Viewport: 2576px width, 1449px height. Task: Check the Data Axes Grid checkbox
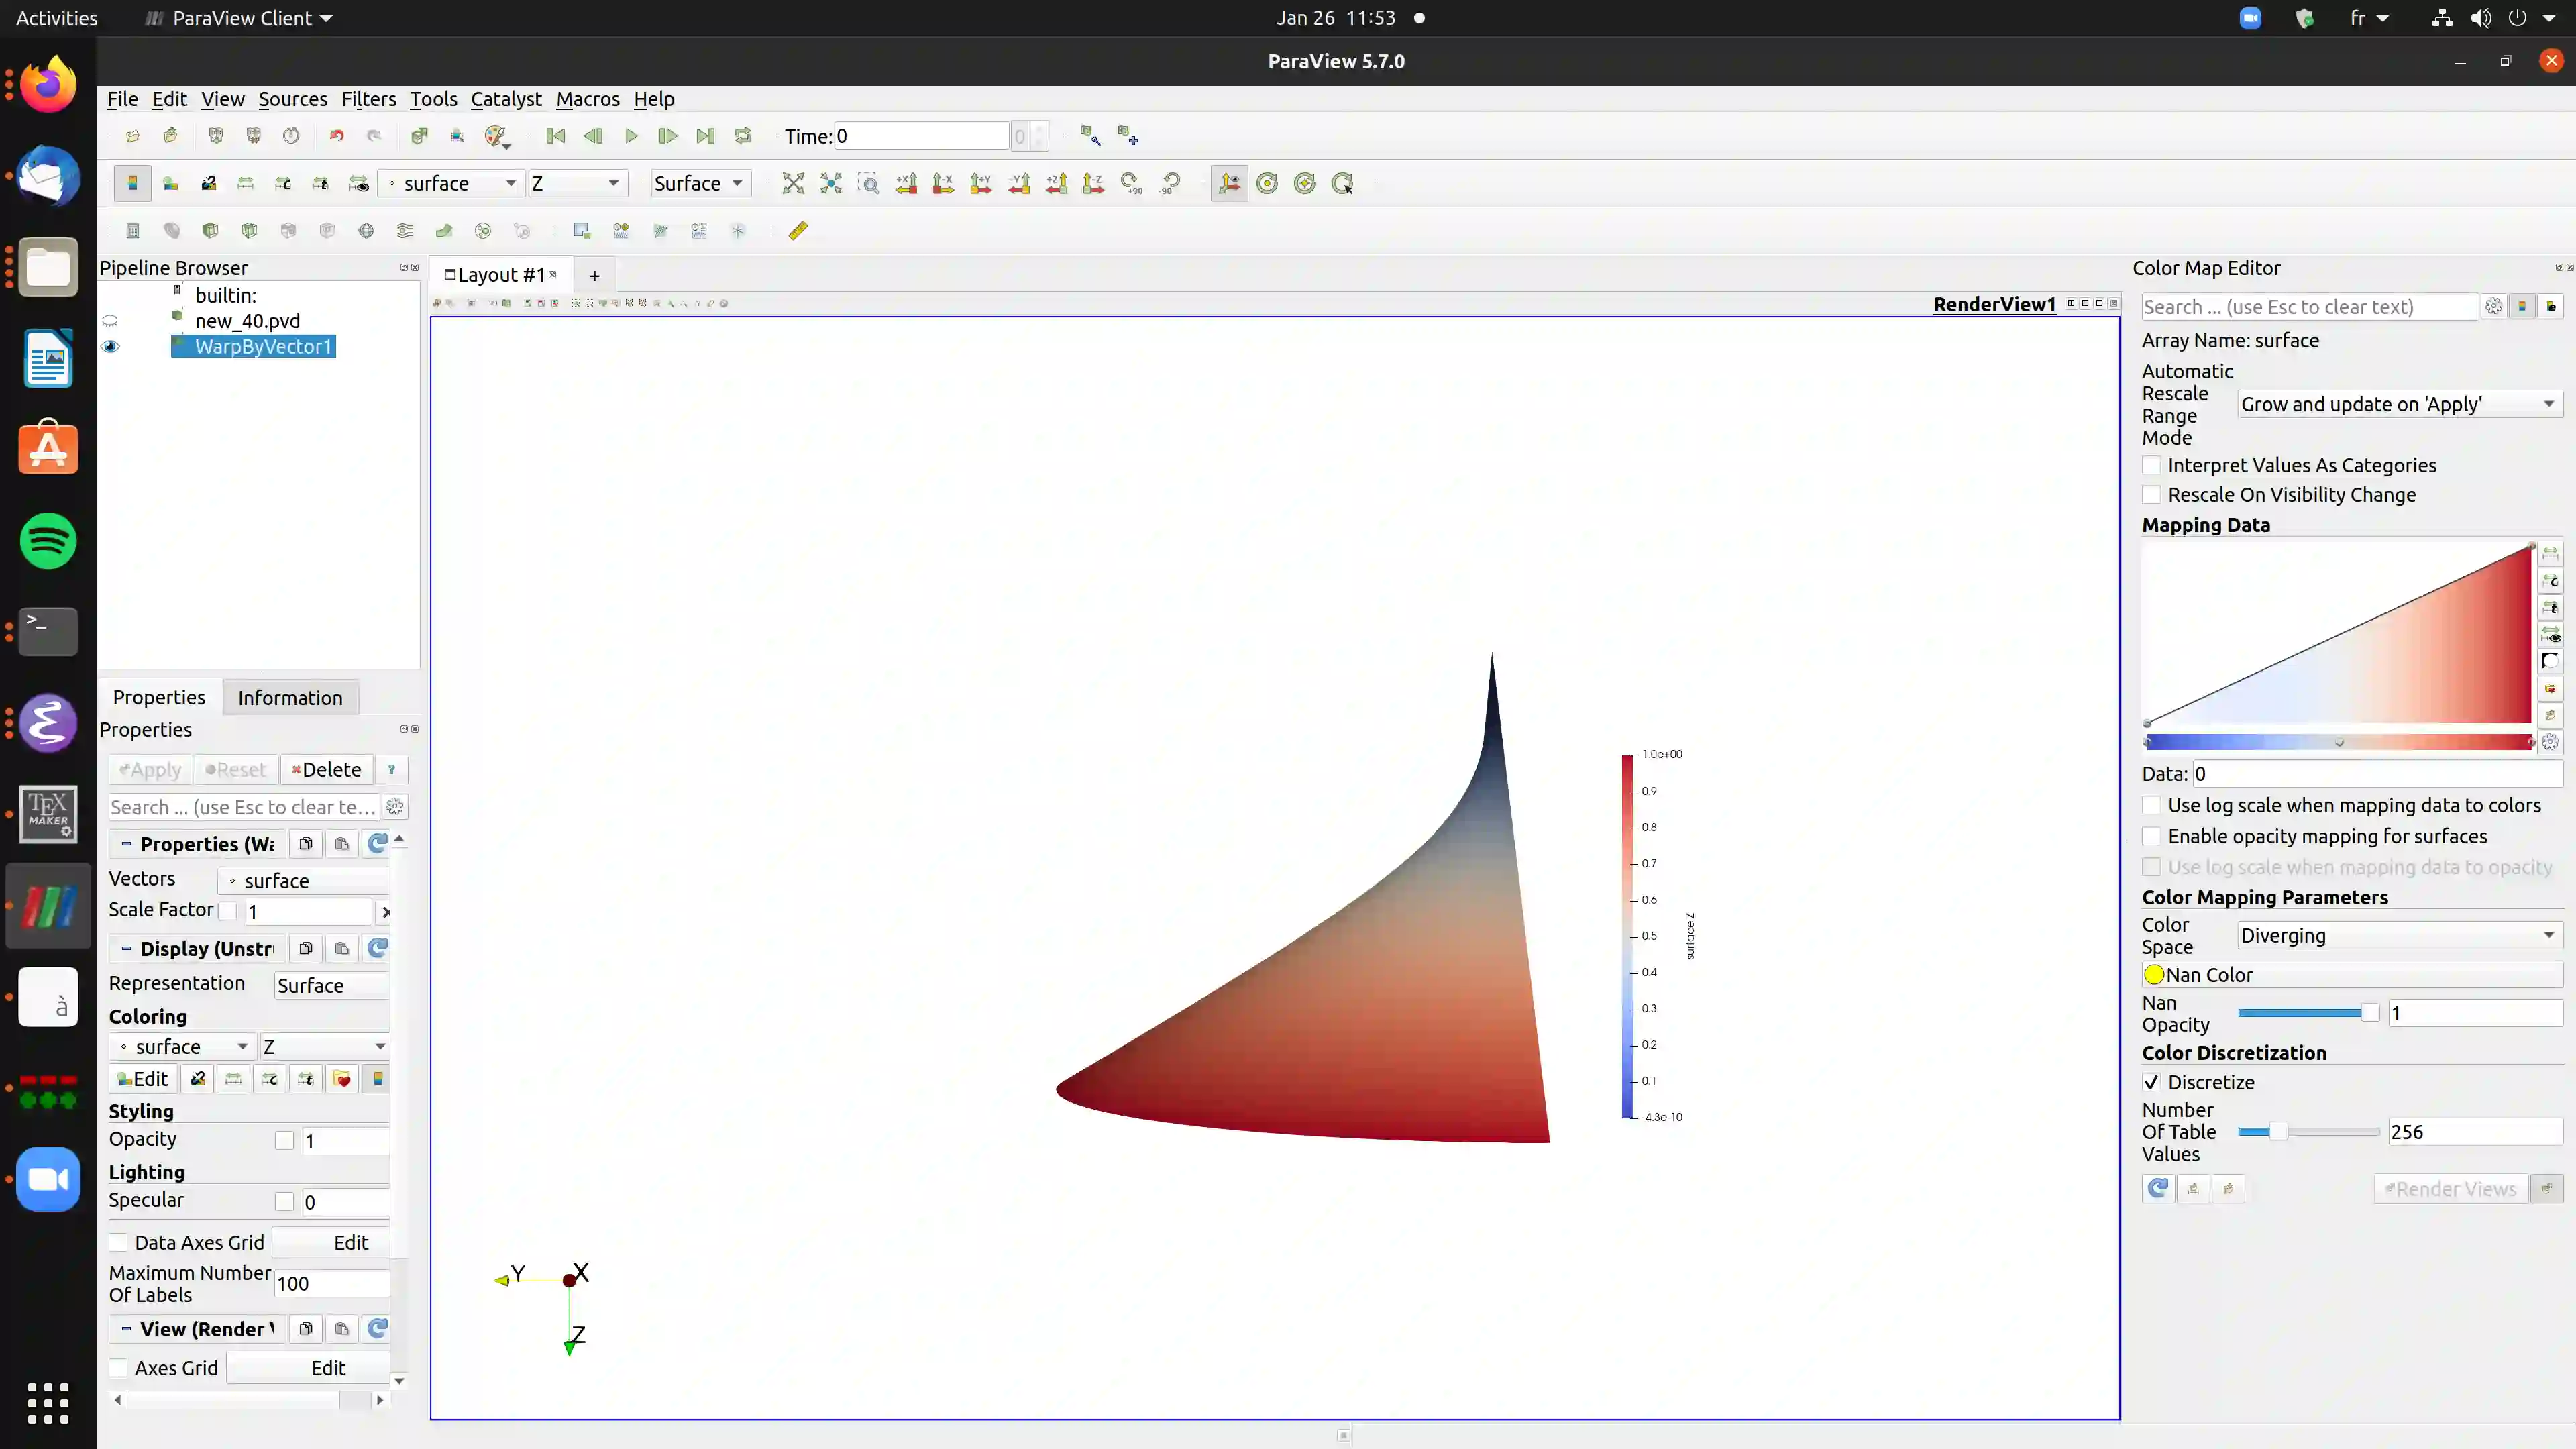tap(119, 1242)
